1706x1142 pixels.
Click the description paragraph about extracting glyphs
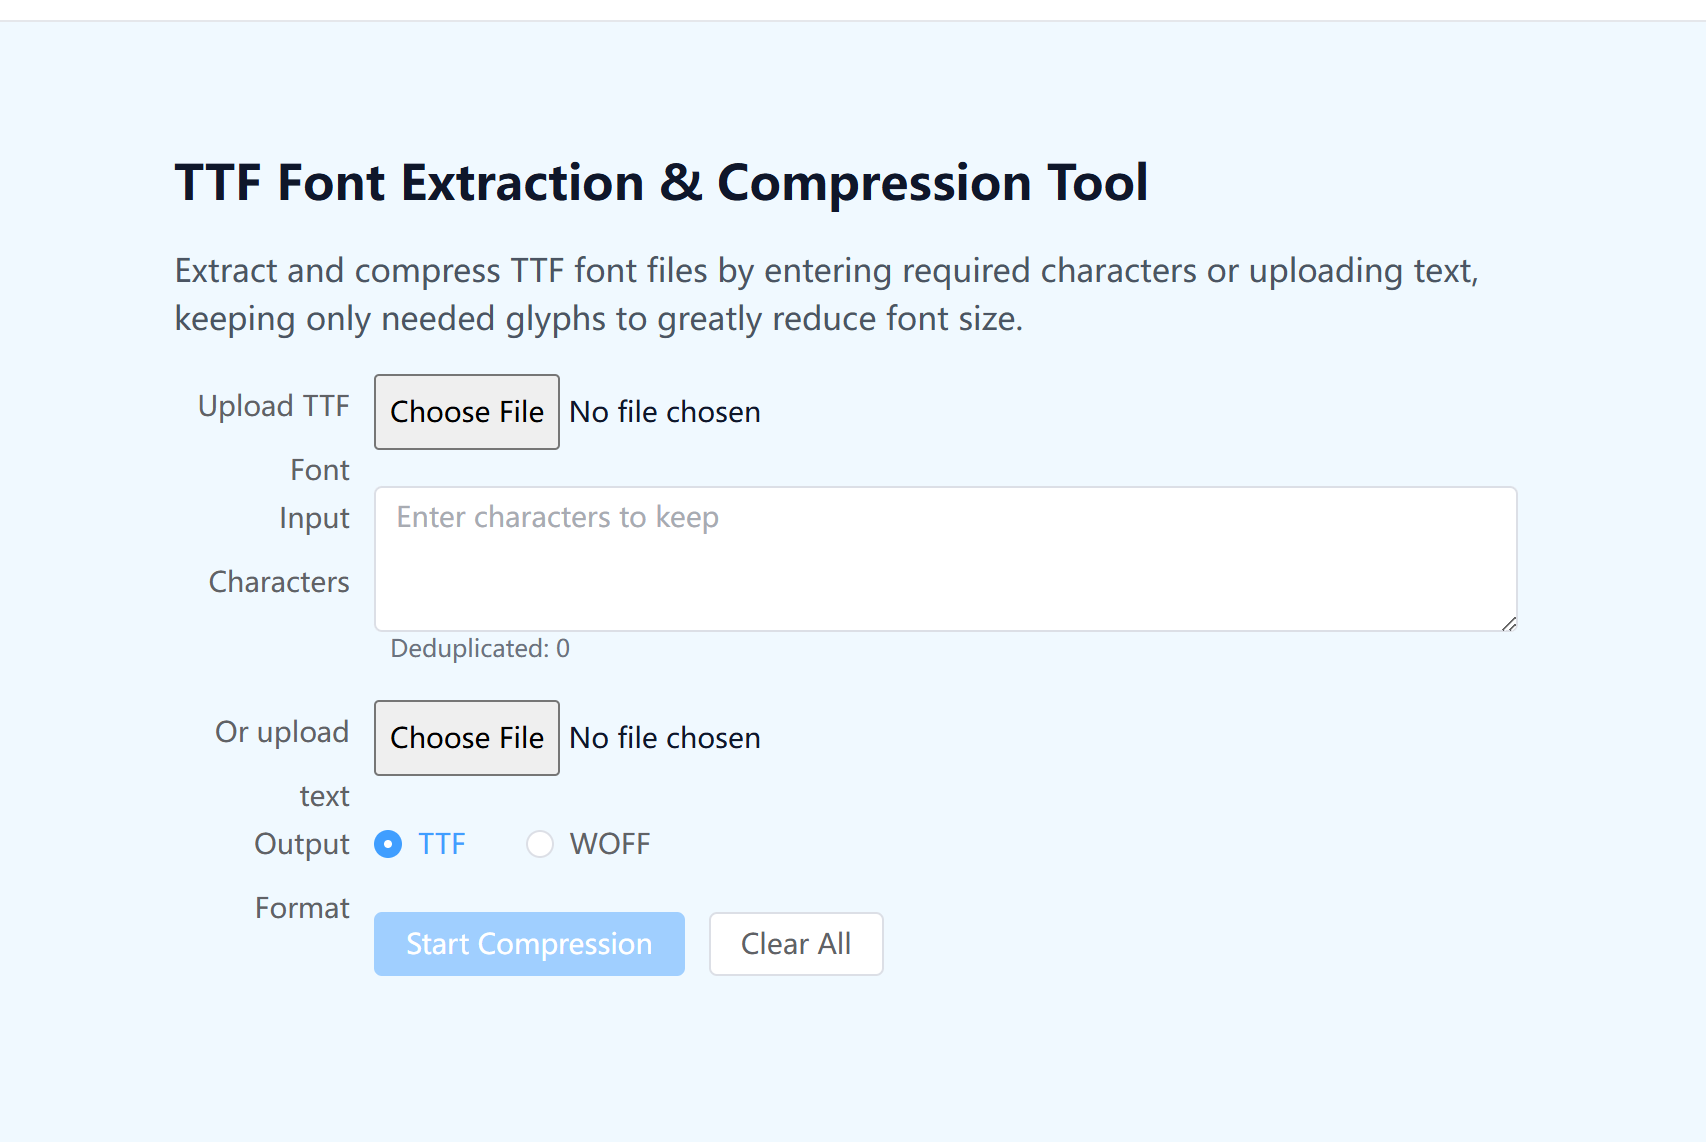pyautogui.click(x=826, y=294)
